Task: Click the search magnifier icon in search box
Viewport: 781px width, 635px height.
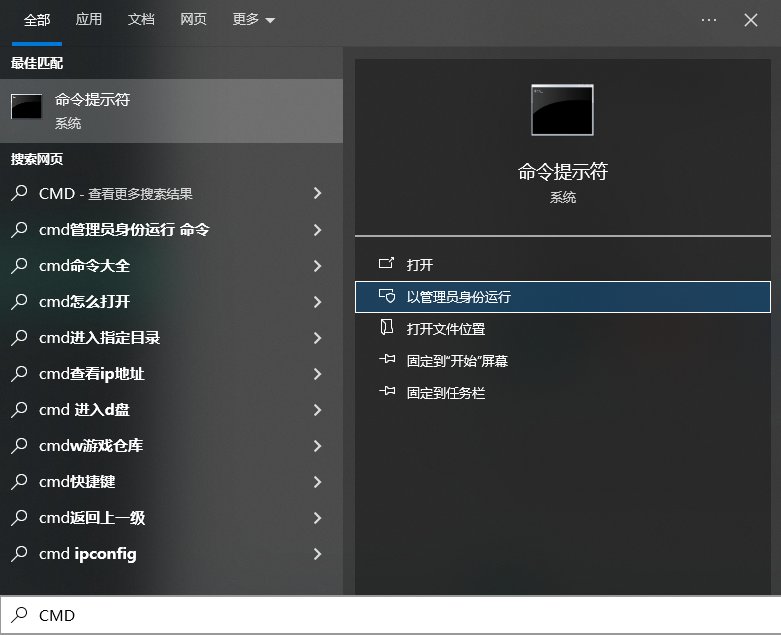Action: pos(19,615)
